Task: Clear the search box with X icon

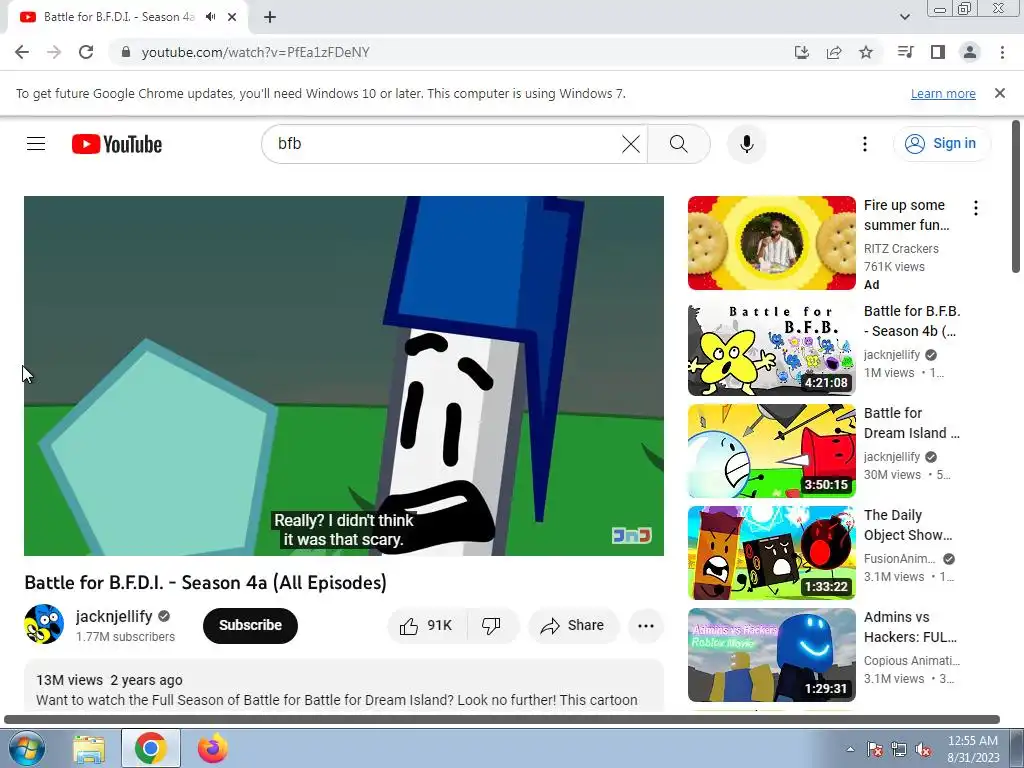Action: 631,144
